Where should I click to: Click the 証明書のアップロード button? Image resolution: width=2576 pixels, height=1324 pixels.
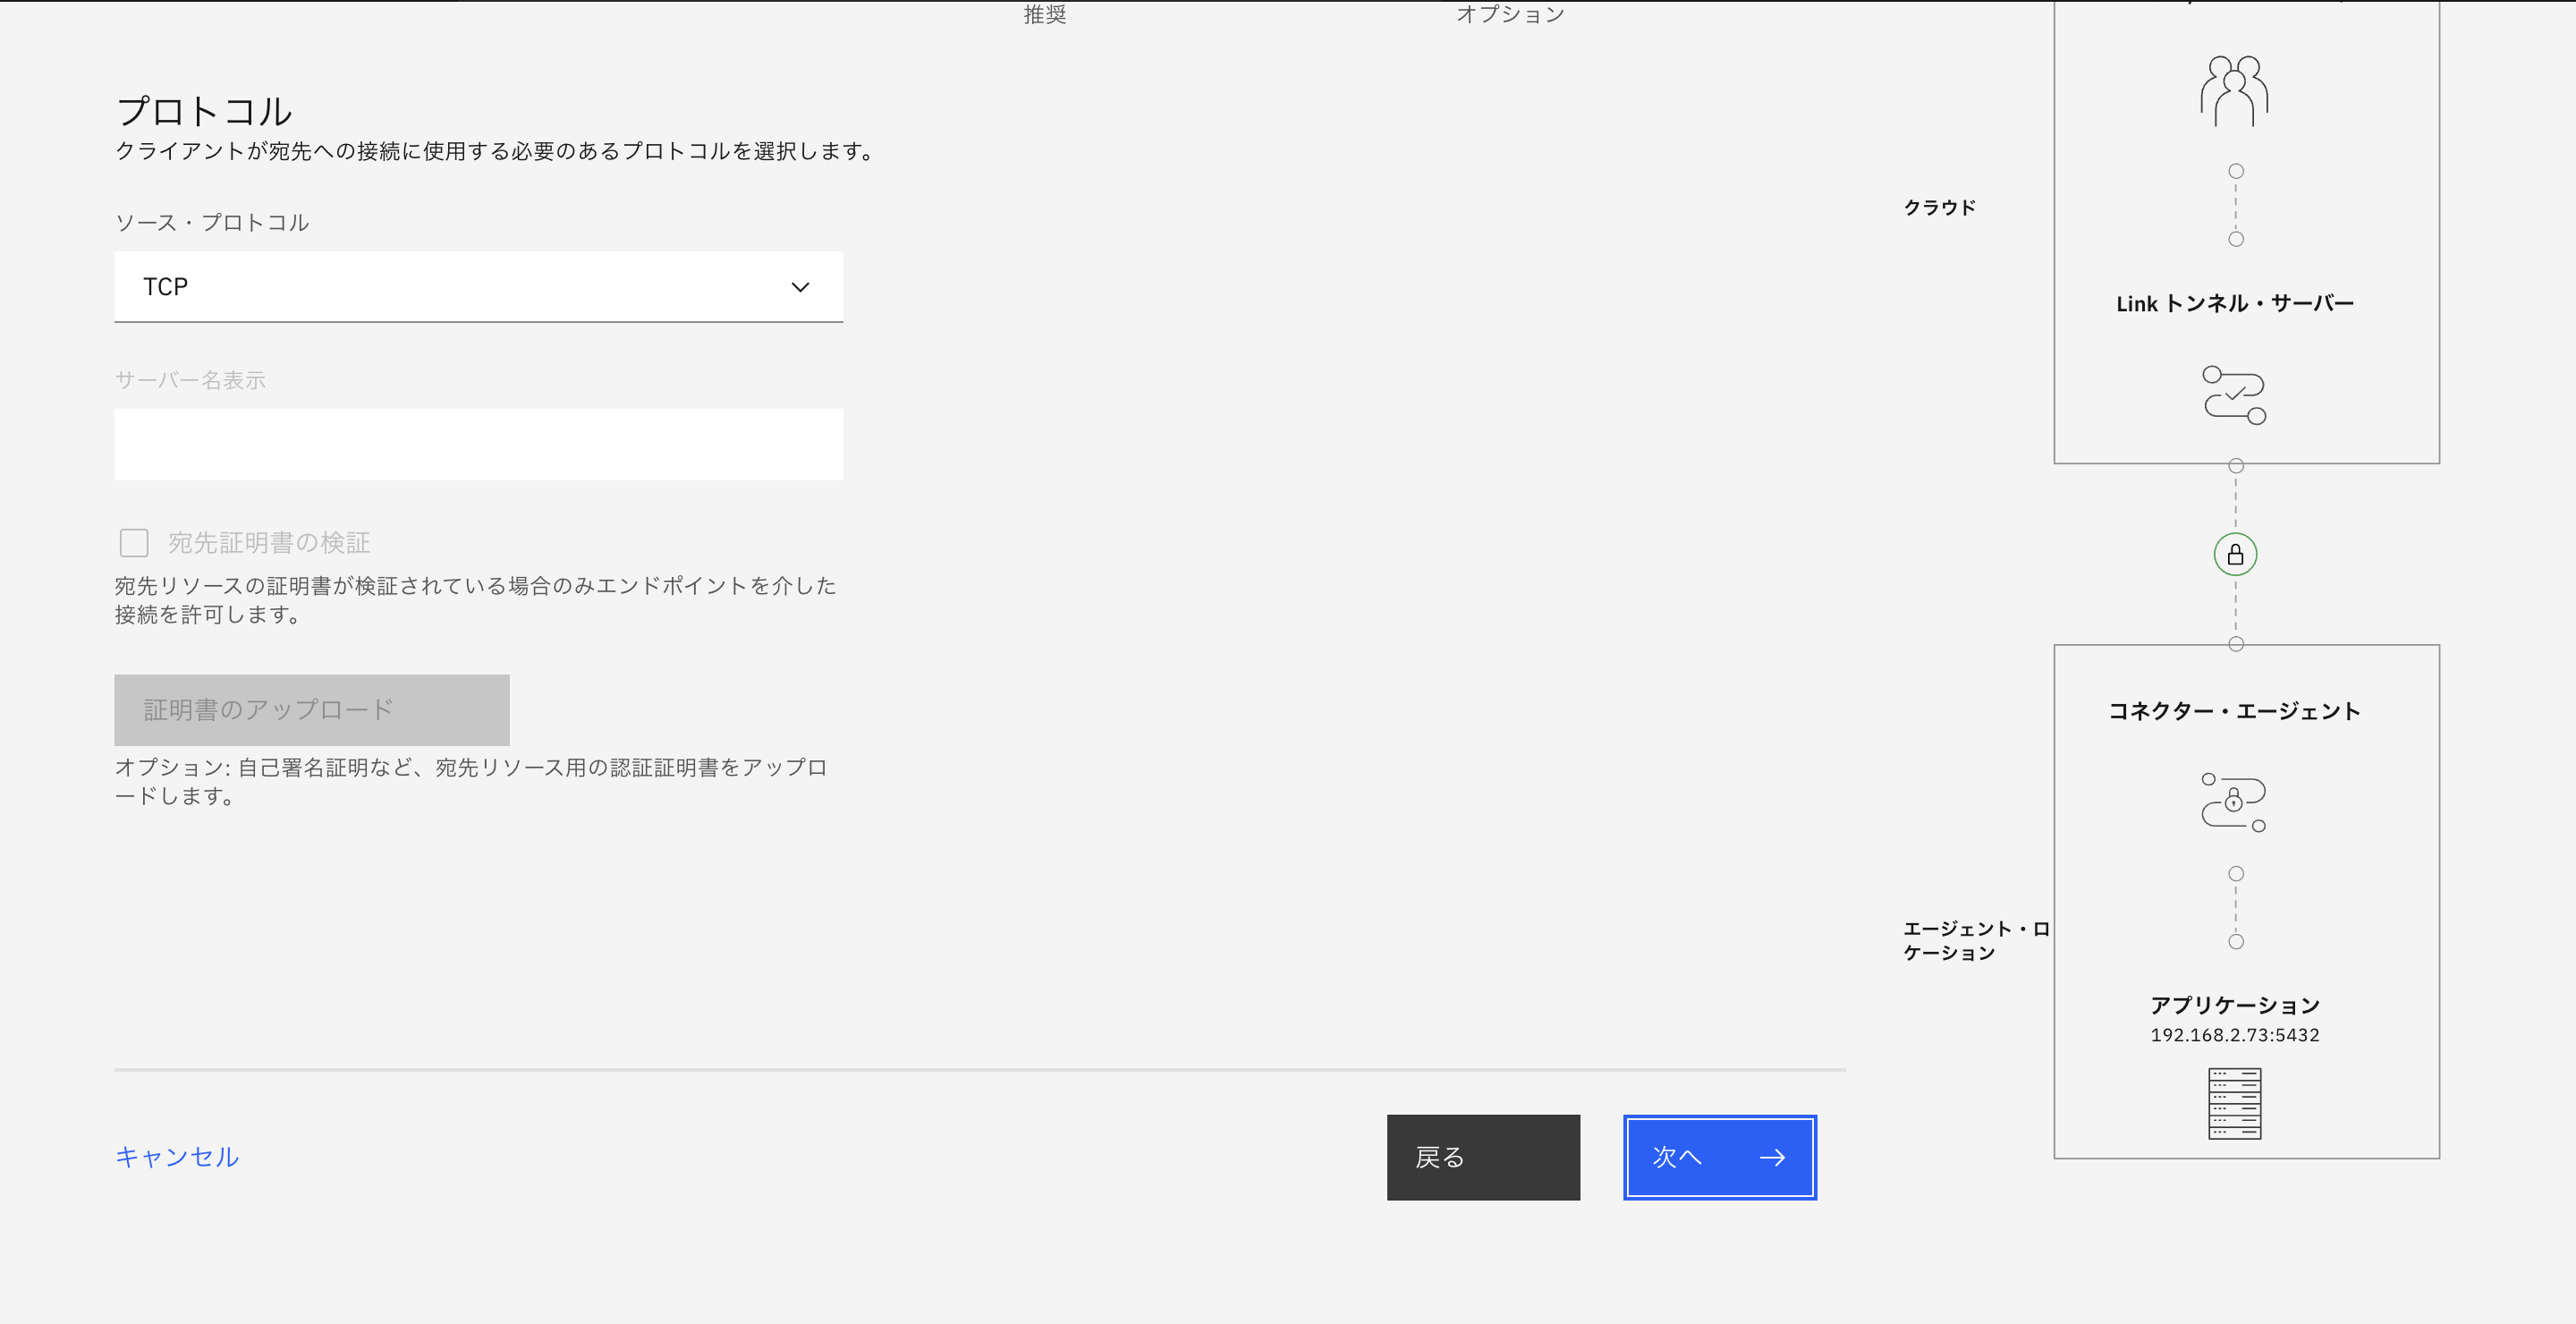(312, 709)
